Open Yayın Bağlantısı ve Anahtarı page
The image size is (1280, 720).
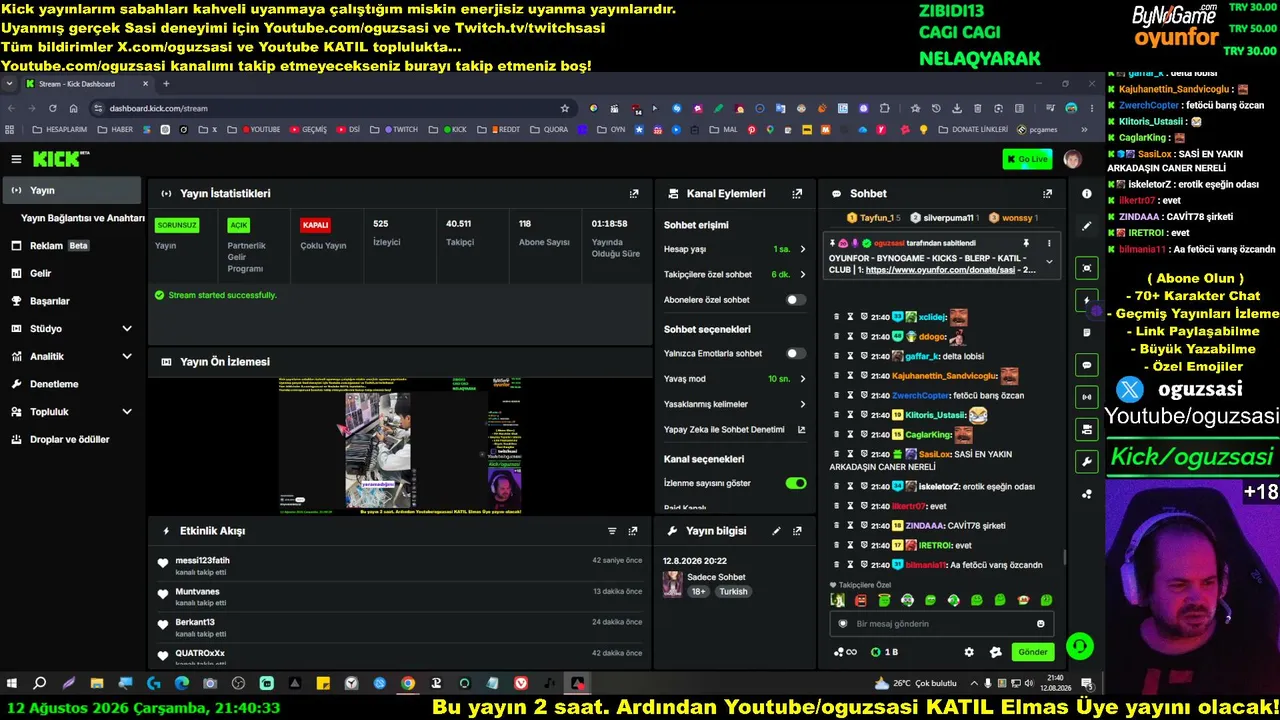[82, 218]
